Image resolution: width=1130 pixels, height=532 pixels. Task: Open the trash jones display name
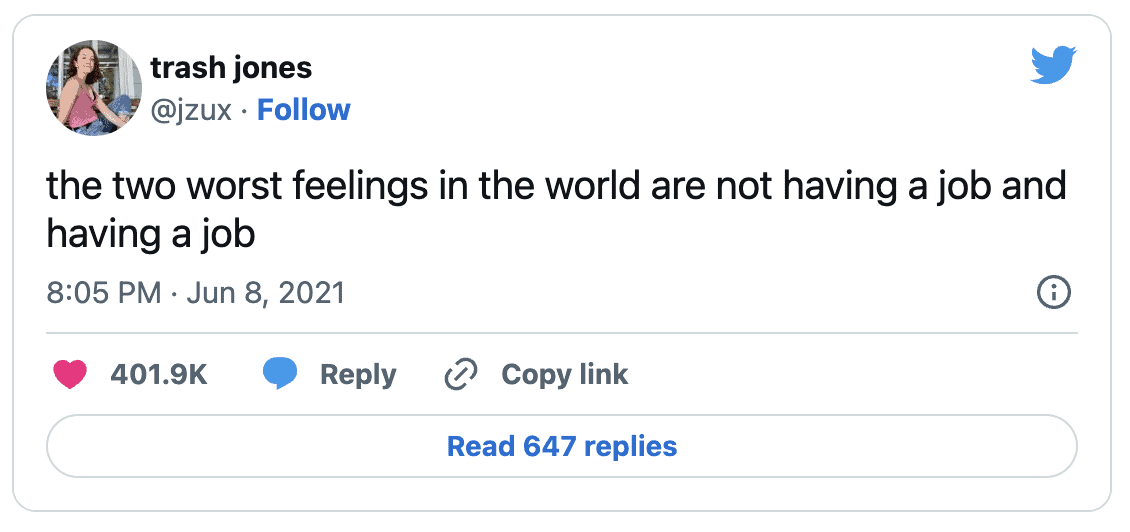(x=231, y=68)
